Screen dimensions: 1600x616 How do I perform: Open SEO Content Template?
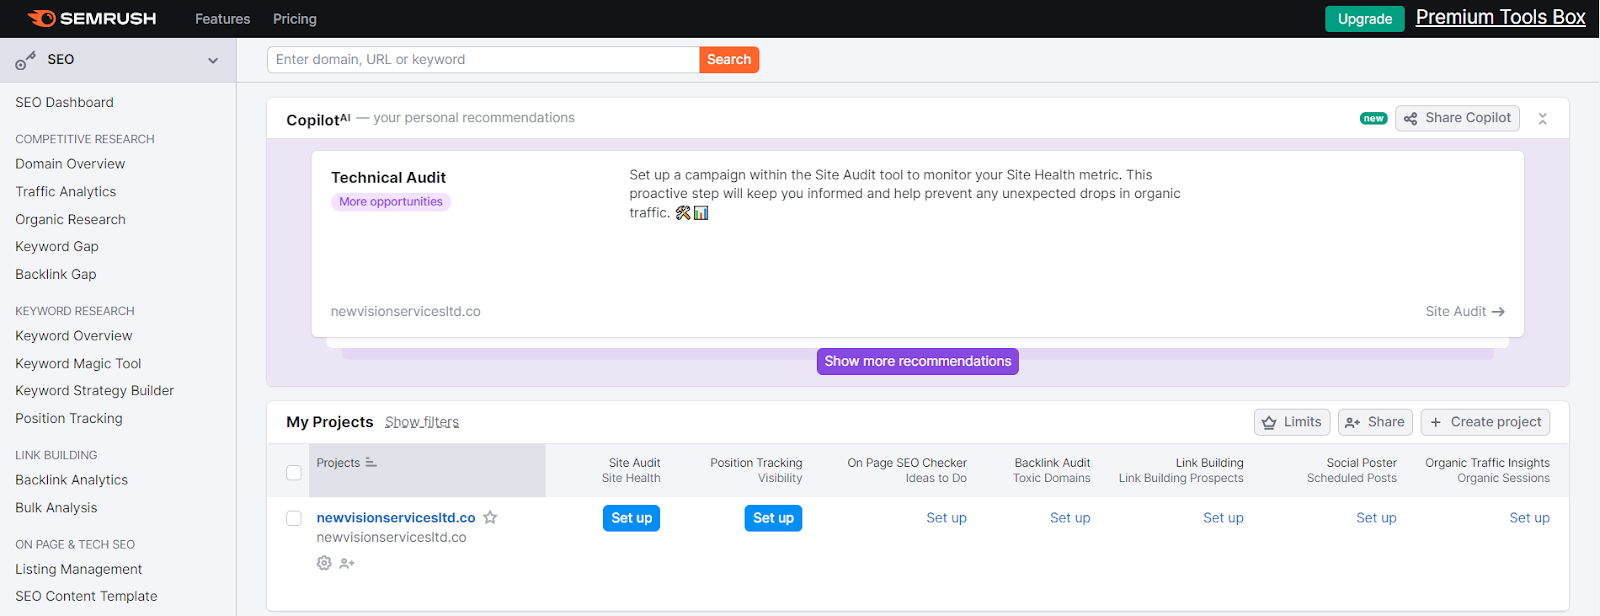pos(86,596)
